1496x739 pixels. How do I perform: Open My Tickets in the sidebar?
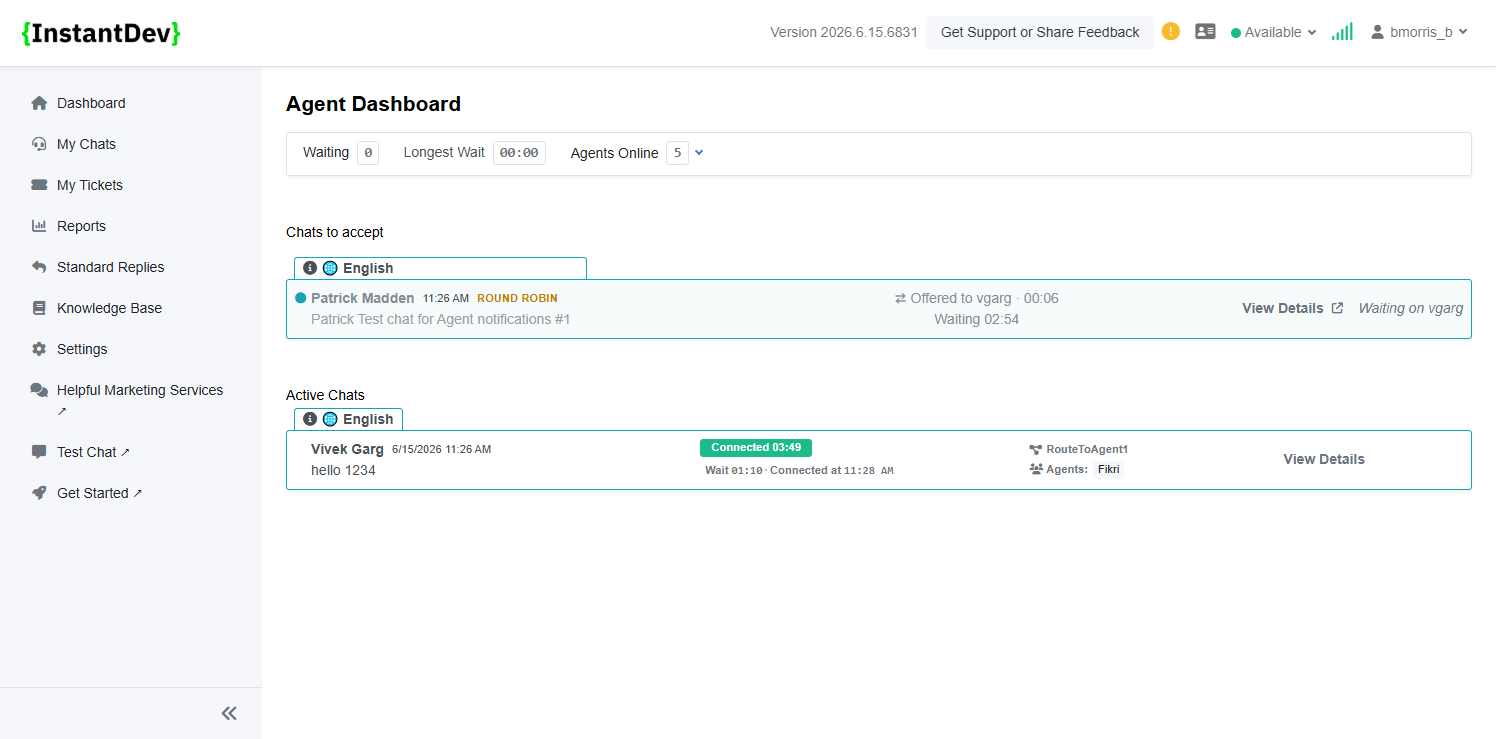coord(90,185)
